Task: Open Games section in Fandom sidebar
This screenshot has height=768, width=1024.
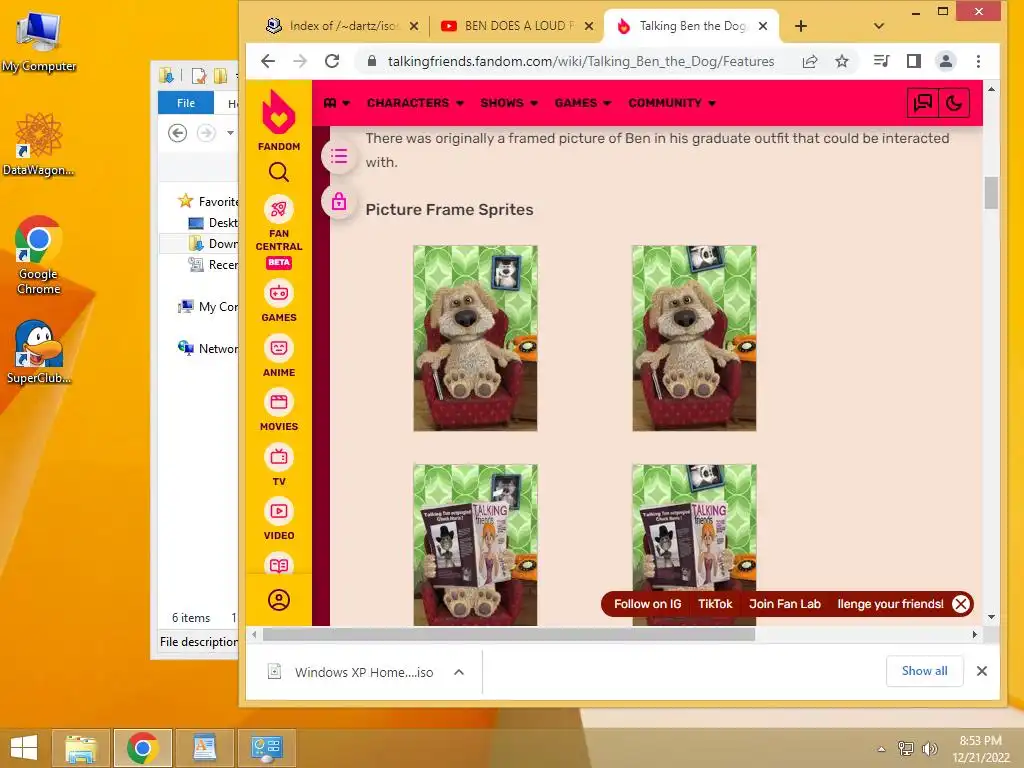Action: pos(279,301)
